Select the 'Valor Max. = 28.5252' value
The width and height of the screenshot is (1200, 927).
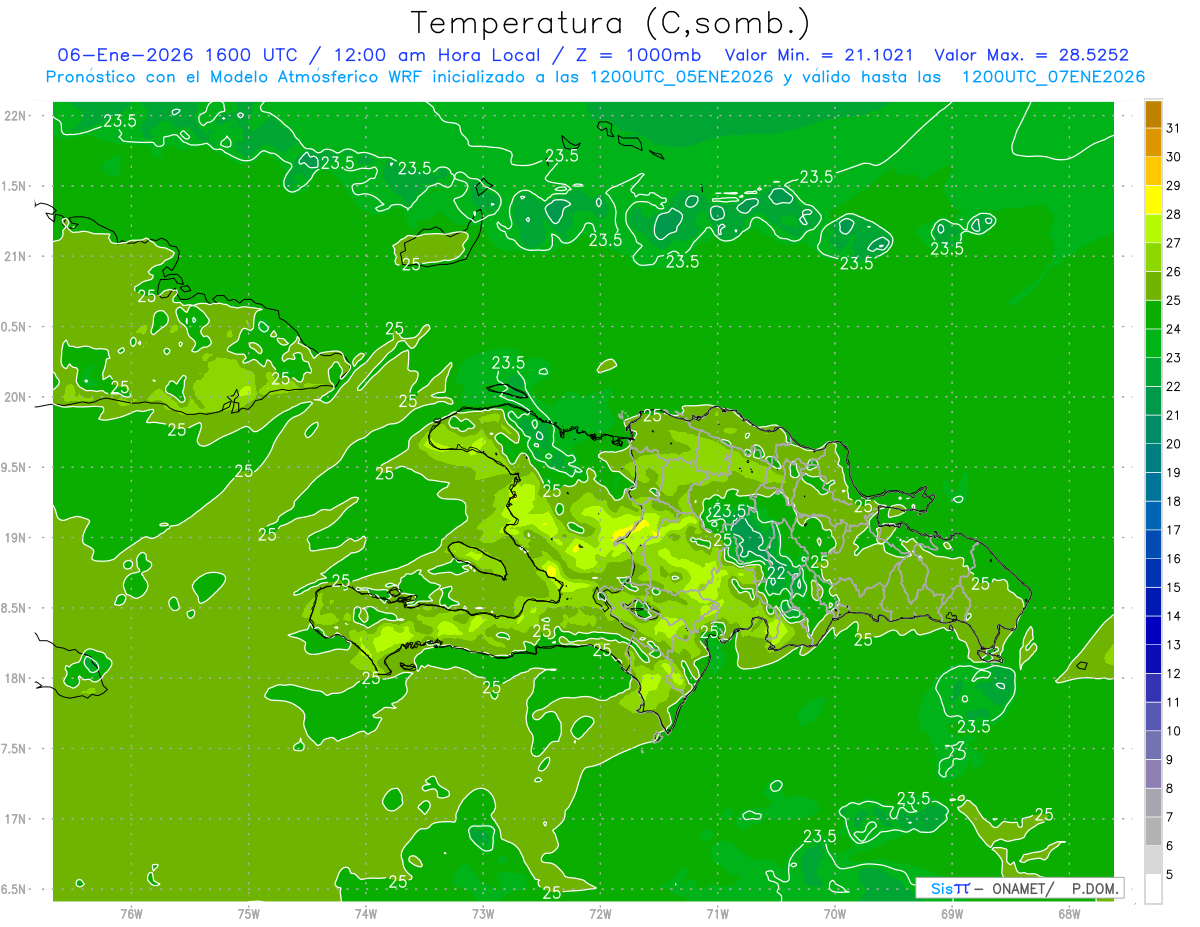click(1031, 55)
